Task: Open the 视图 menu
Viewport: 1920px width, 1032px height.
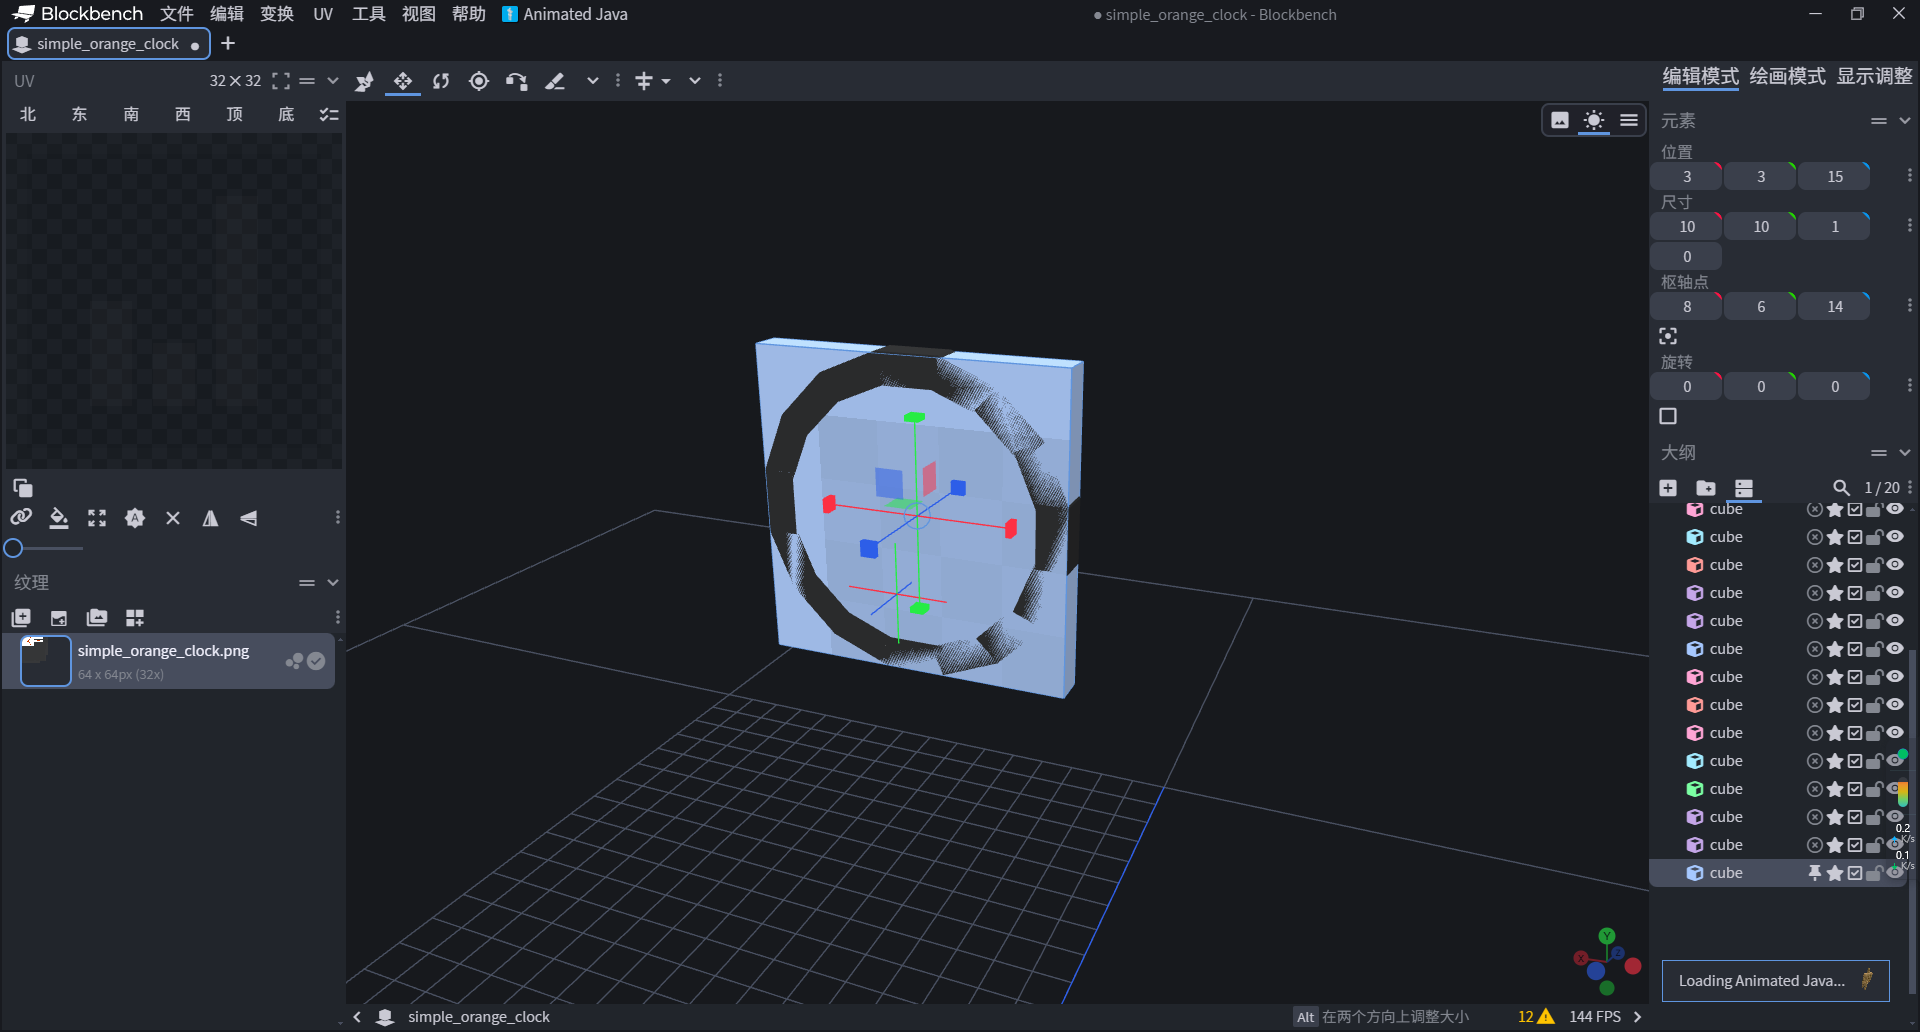Action: coord(419,14)
